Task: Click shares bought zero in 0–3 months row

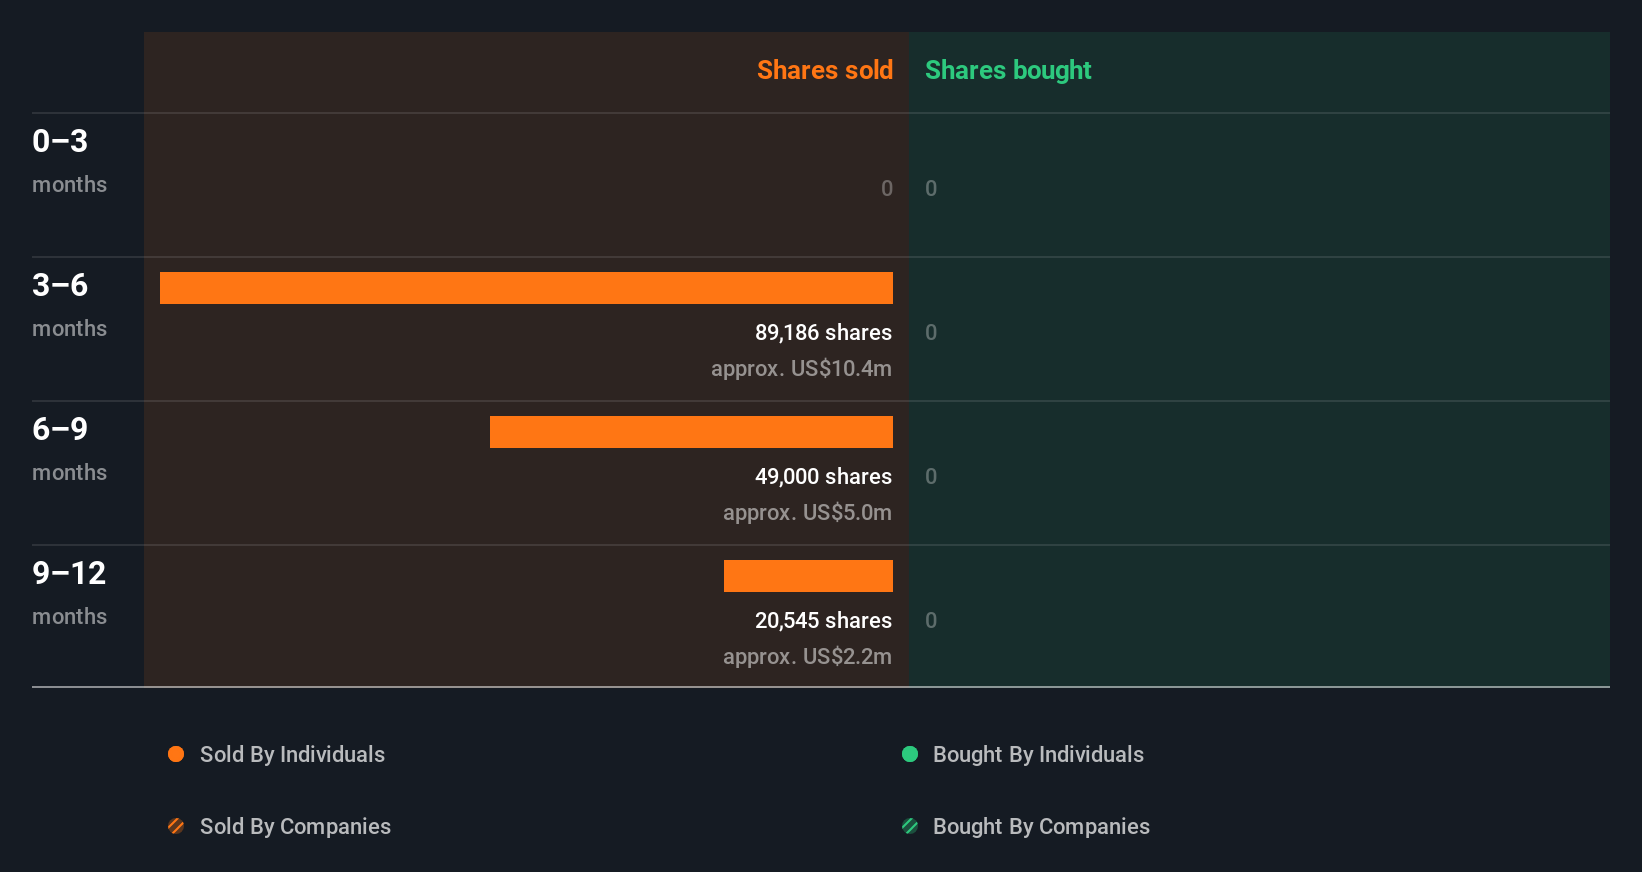Action: tap(931, 188)
